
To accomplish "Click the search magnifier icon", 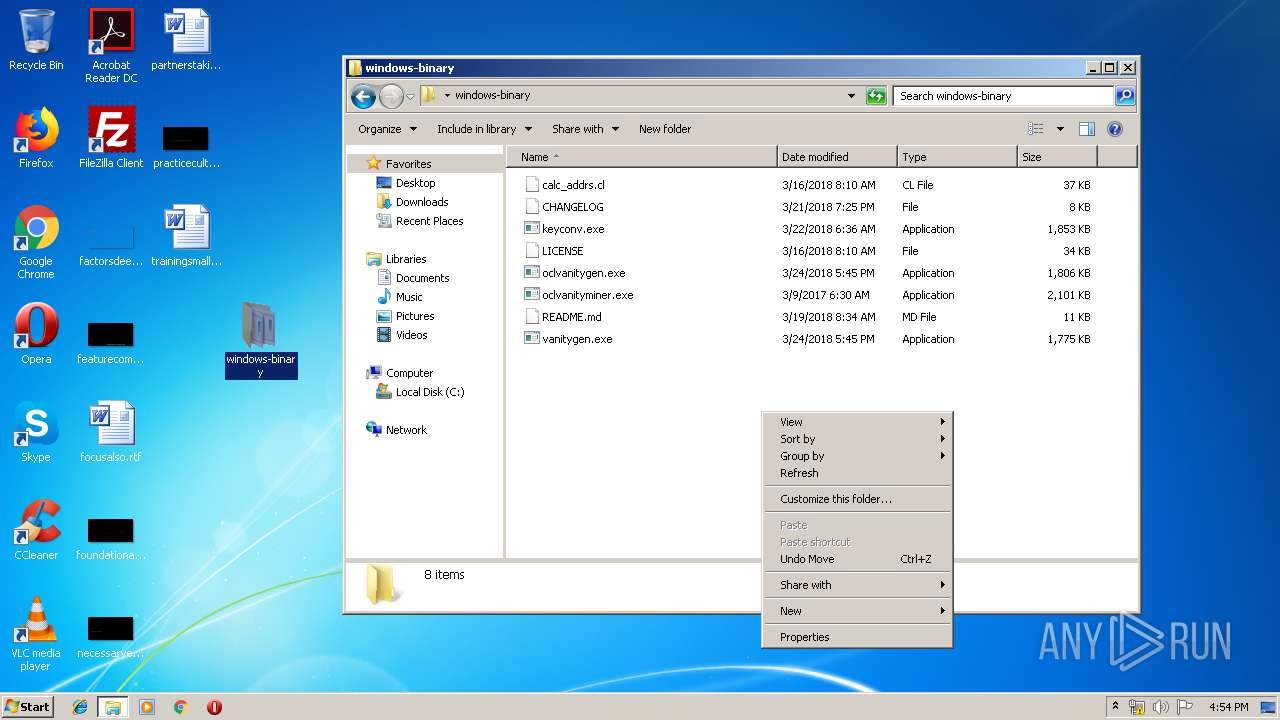I will (1125, 96).
